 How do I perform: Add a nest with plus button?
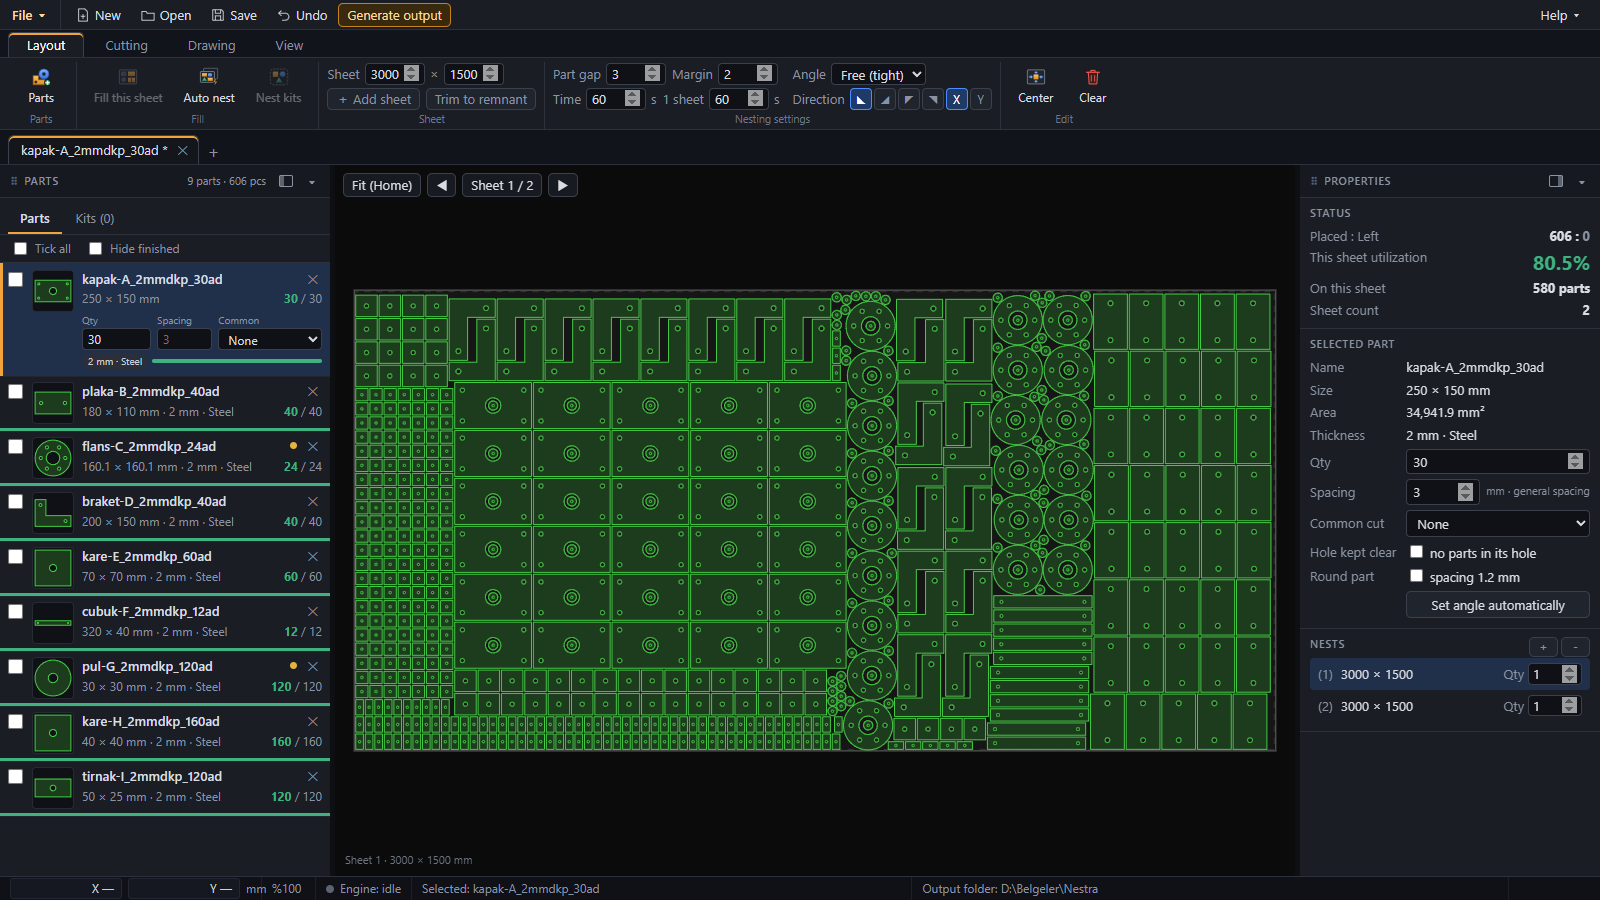1543,647
